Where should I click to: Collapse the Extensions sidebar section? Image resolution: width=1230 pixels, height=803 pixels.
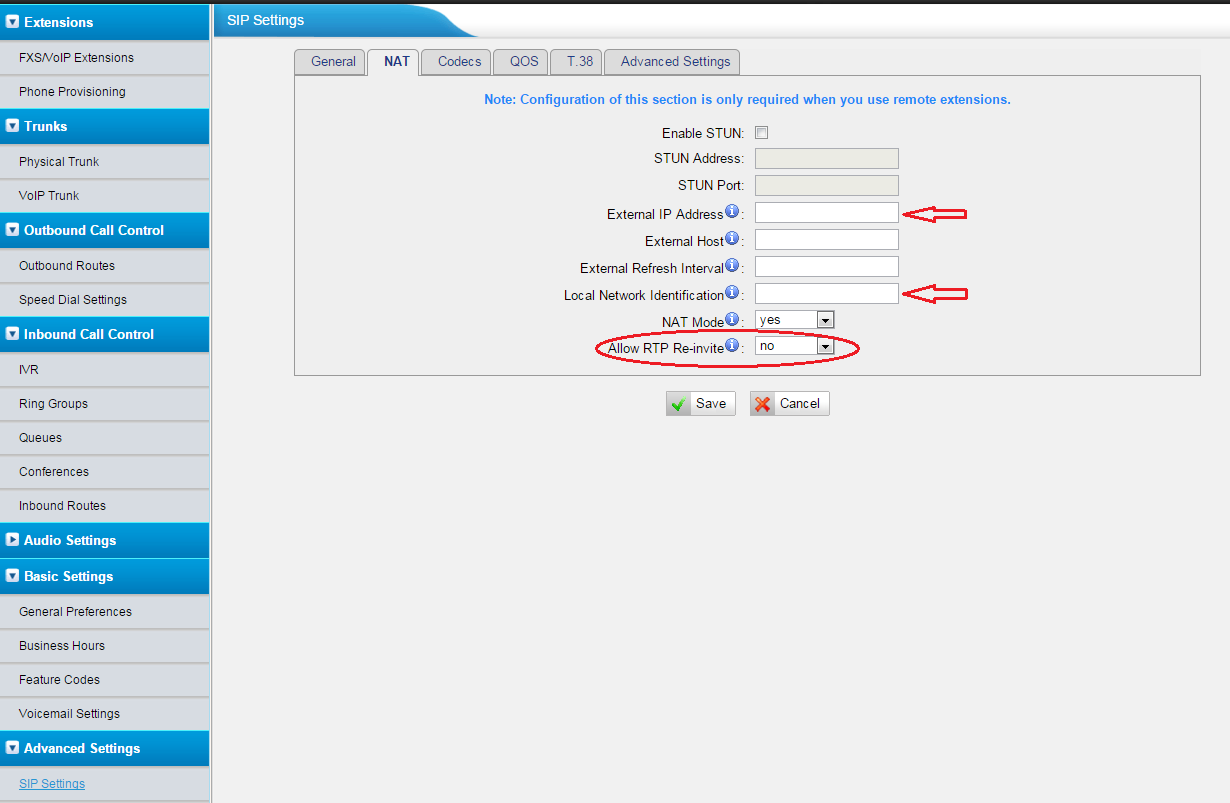(13, 22)
